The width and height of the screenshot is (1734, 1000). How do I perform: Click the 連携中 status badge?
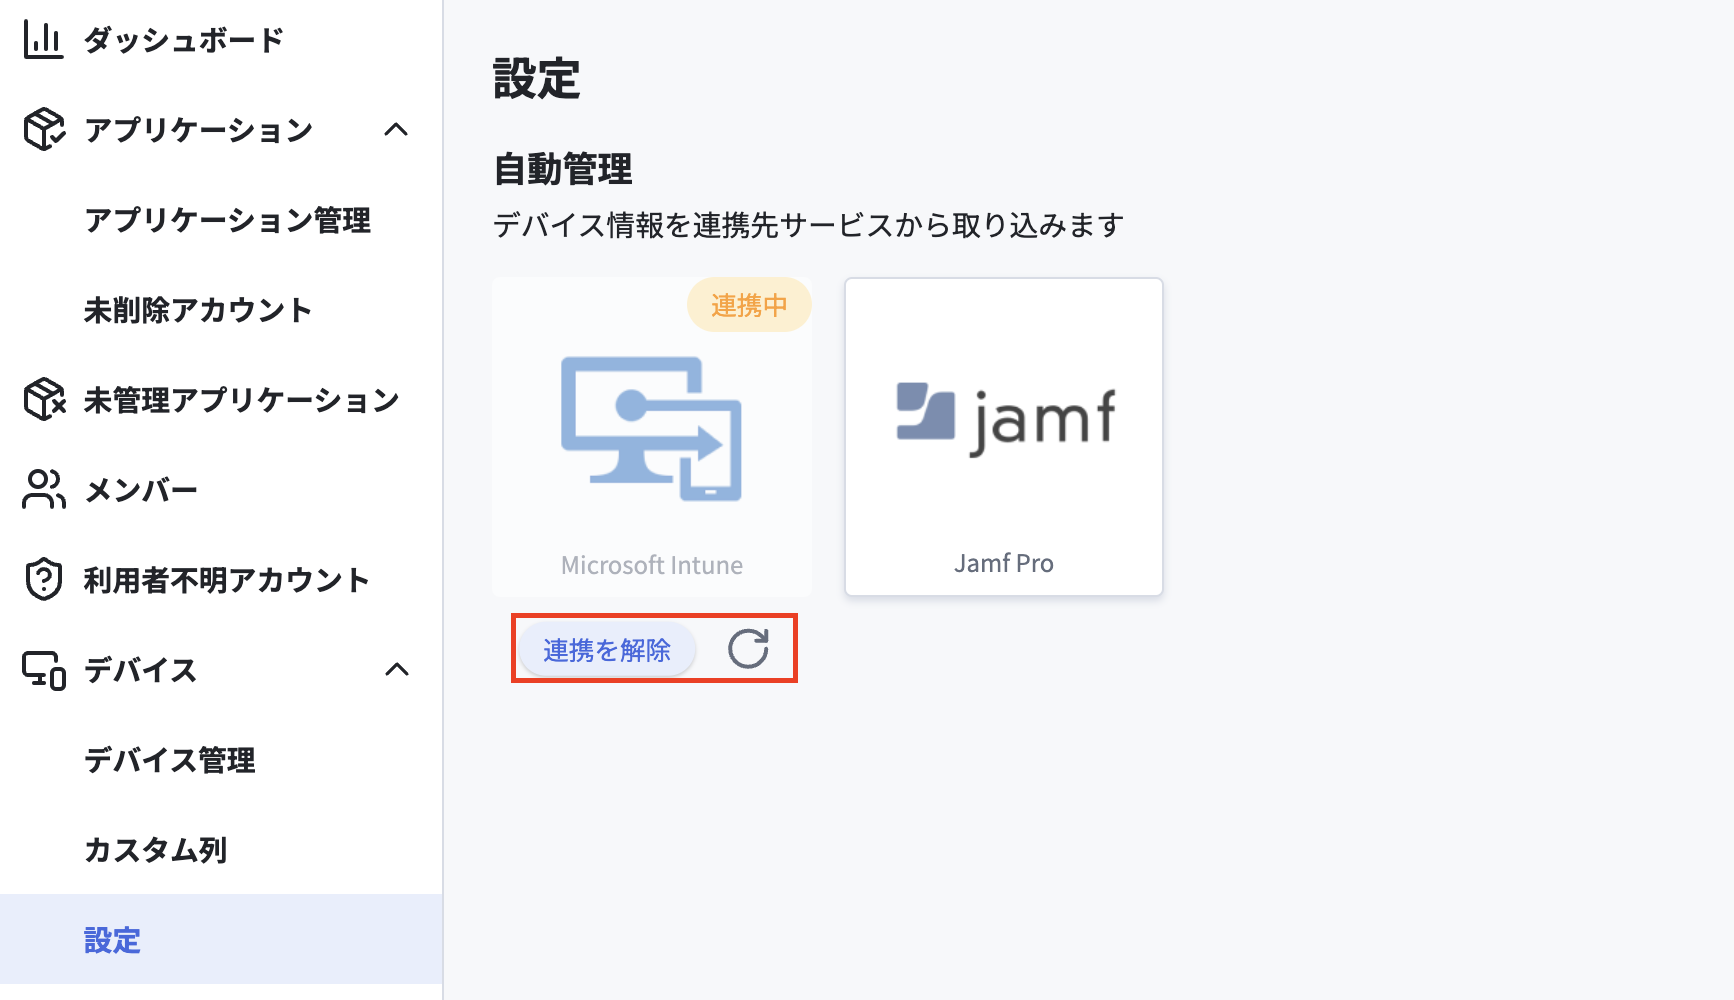(749, 305)
